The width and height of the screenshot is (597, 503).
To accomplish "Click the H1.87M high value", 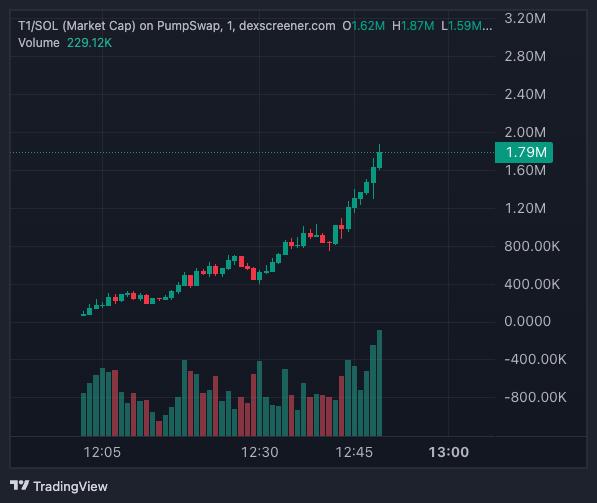I will pyautogui.click(x=413, y=26).
